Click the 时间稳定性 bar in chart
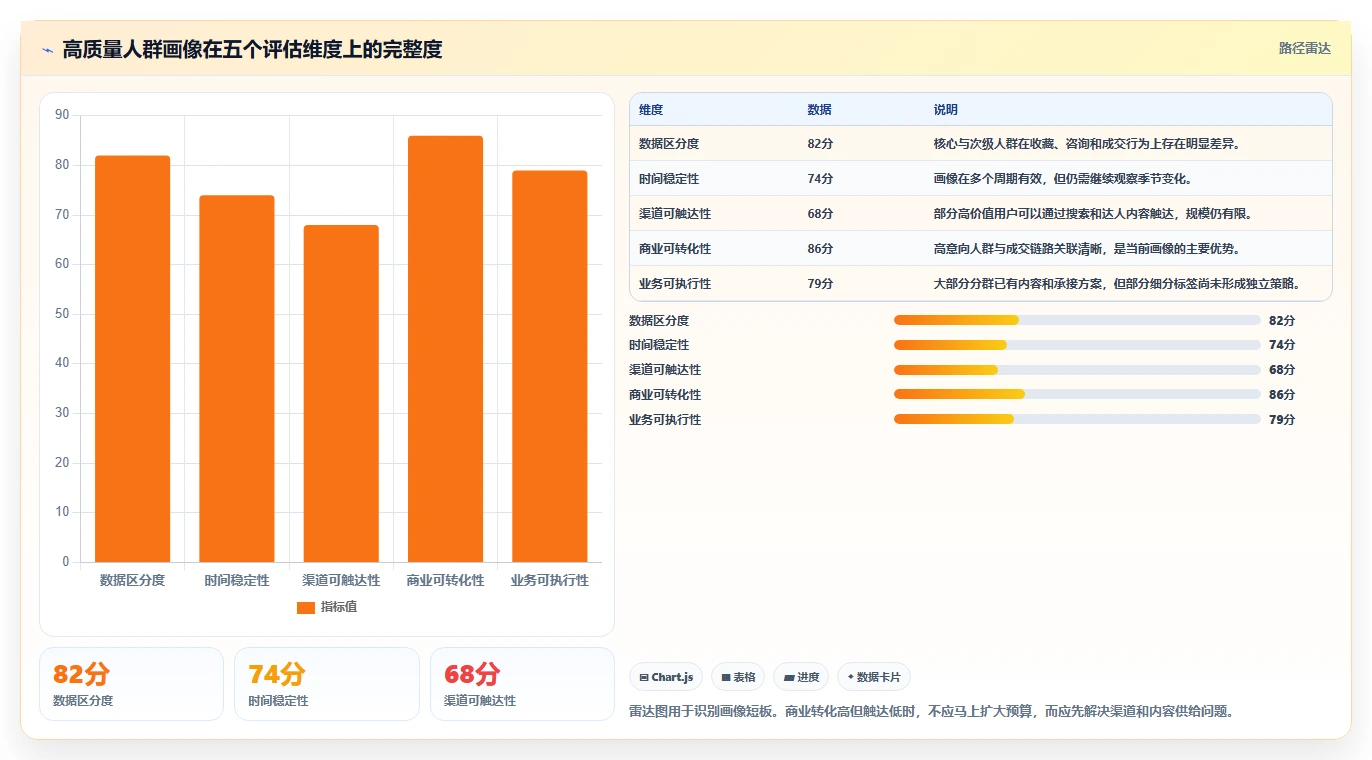 pyautogui.click(x=237, y=379)
